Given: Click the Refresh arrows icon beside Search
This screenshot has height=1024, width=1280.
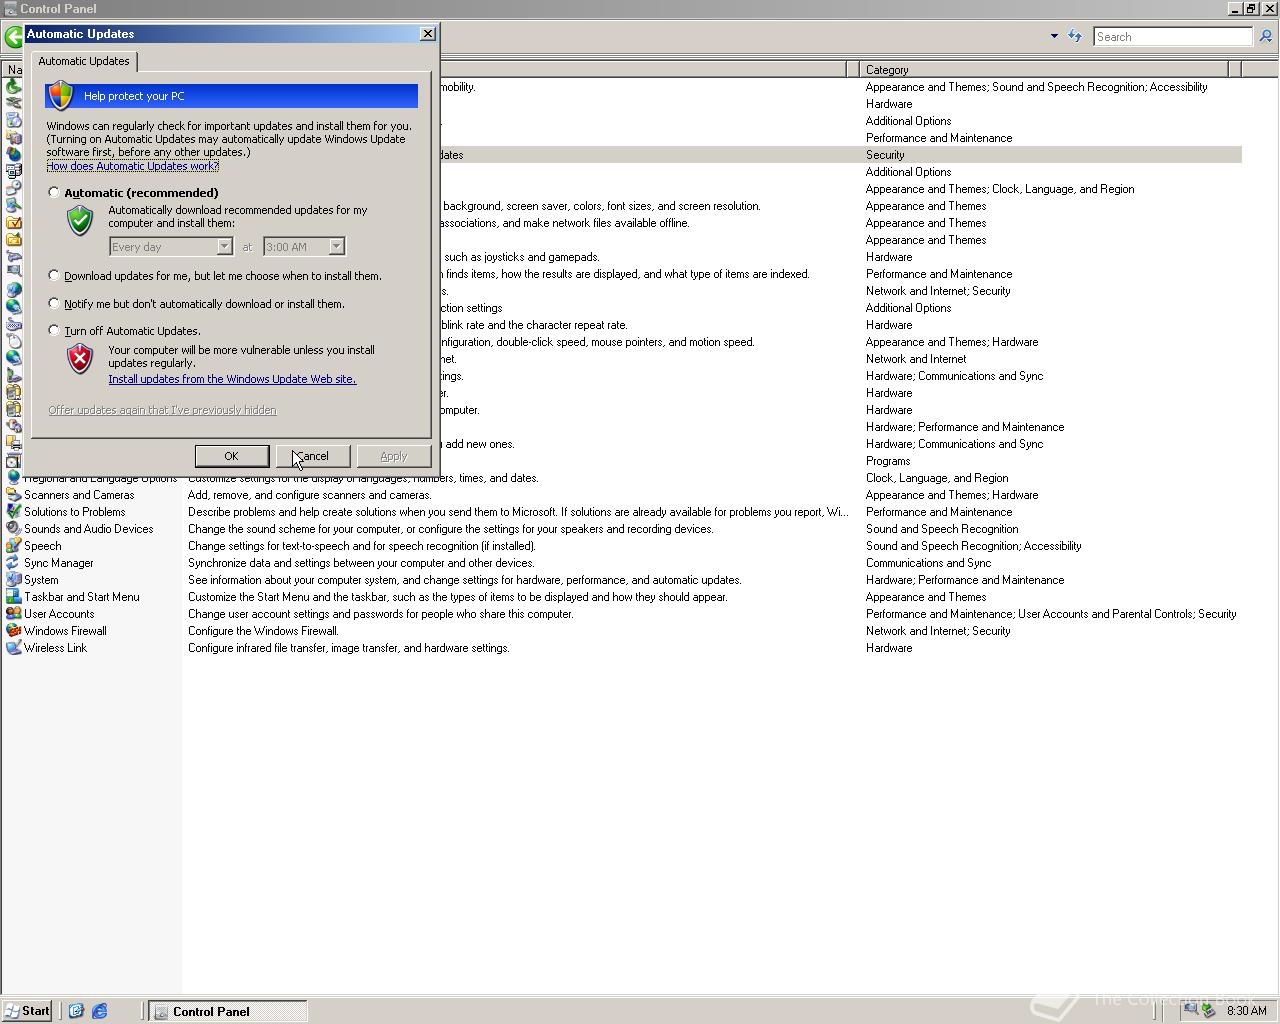Looking at the screenshot, I should coord(1075,36).
